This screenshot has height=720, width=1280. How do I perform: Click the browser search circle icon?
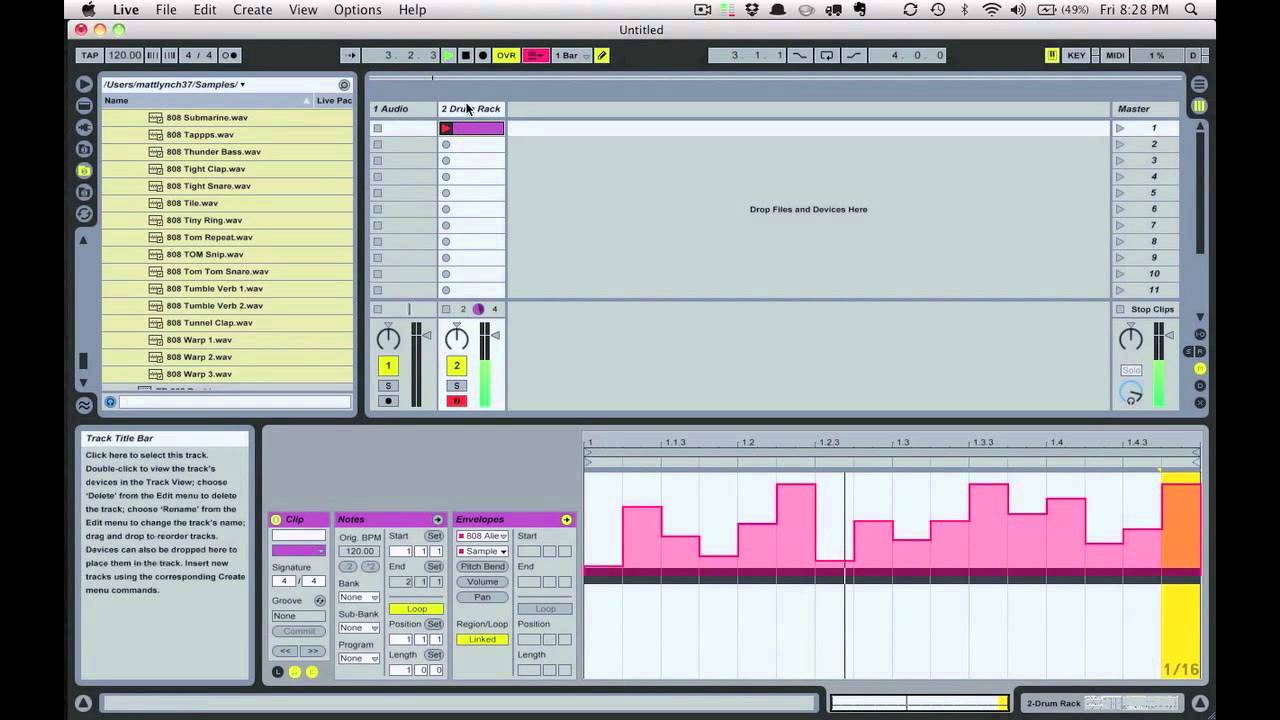click(x=344, y=85)
